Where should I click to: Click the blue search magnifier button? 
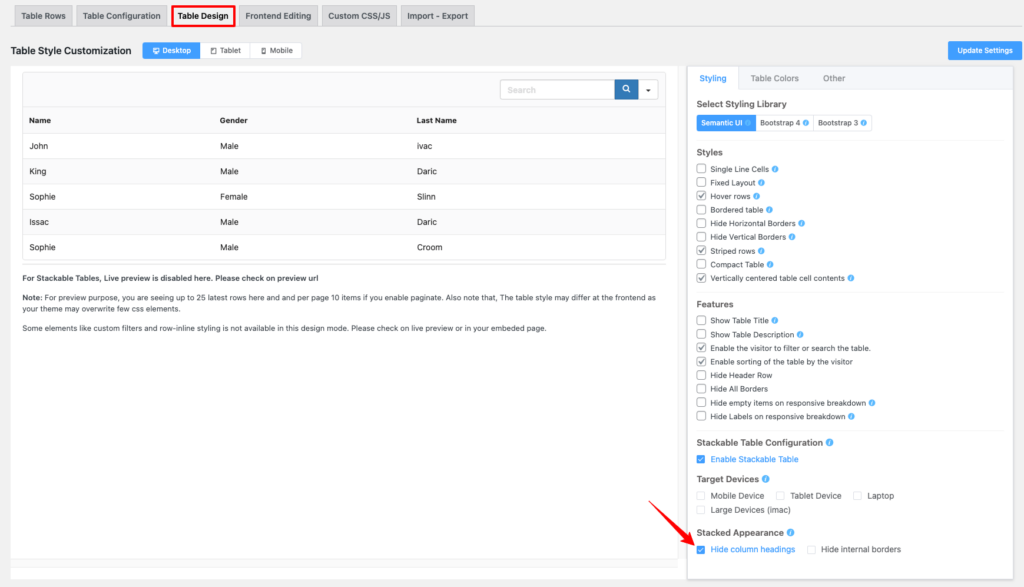[626, 89]
